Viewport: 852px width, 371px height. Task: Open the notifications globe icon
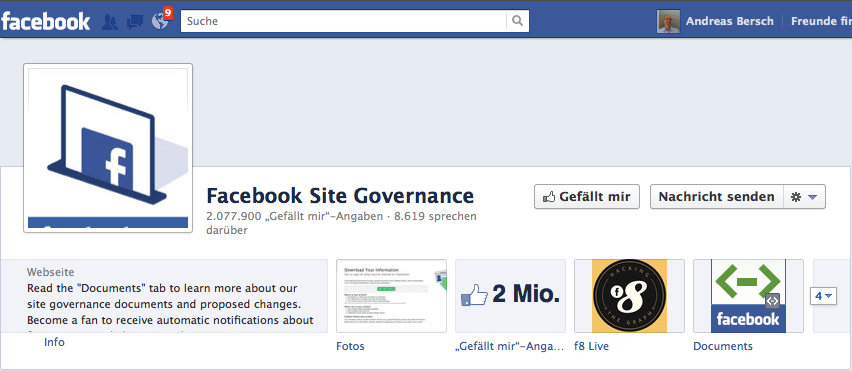click(x=161, y=21)
